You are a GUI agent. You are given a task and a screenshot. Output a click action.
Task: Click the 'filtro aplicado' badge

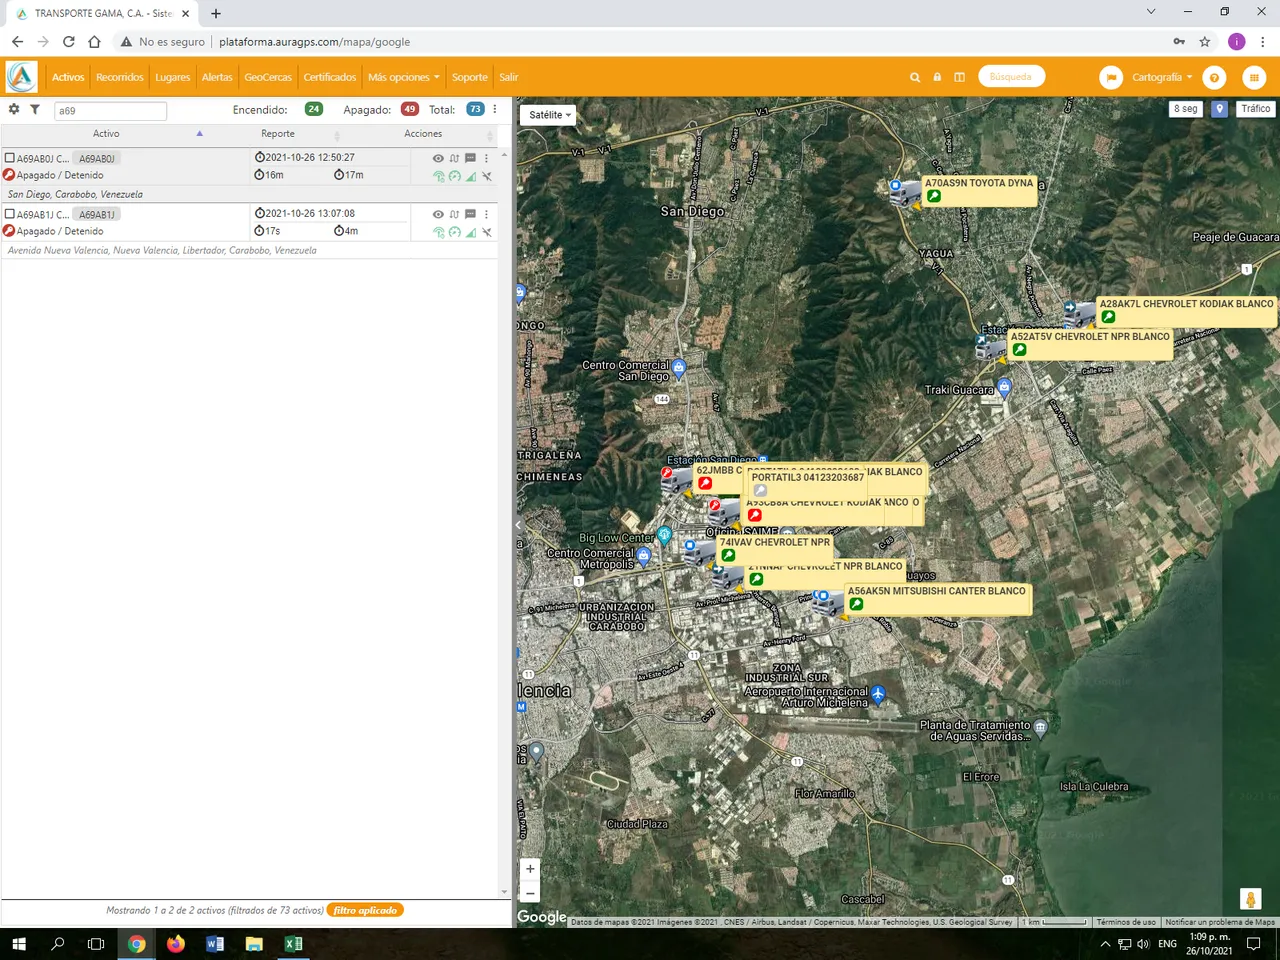tap(366, 910)
